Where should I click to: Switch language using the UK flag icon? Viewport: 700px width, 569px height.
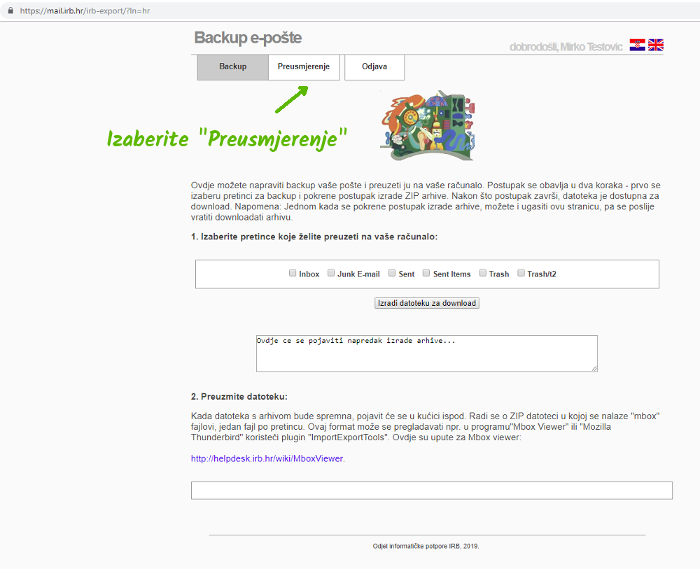pos(655,45)
